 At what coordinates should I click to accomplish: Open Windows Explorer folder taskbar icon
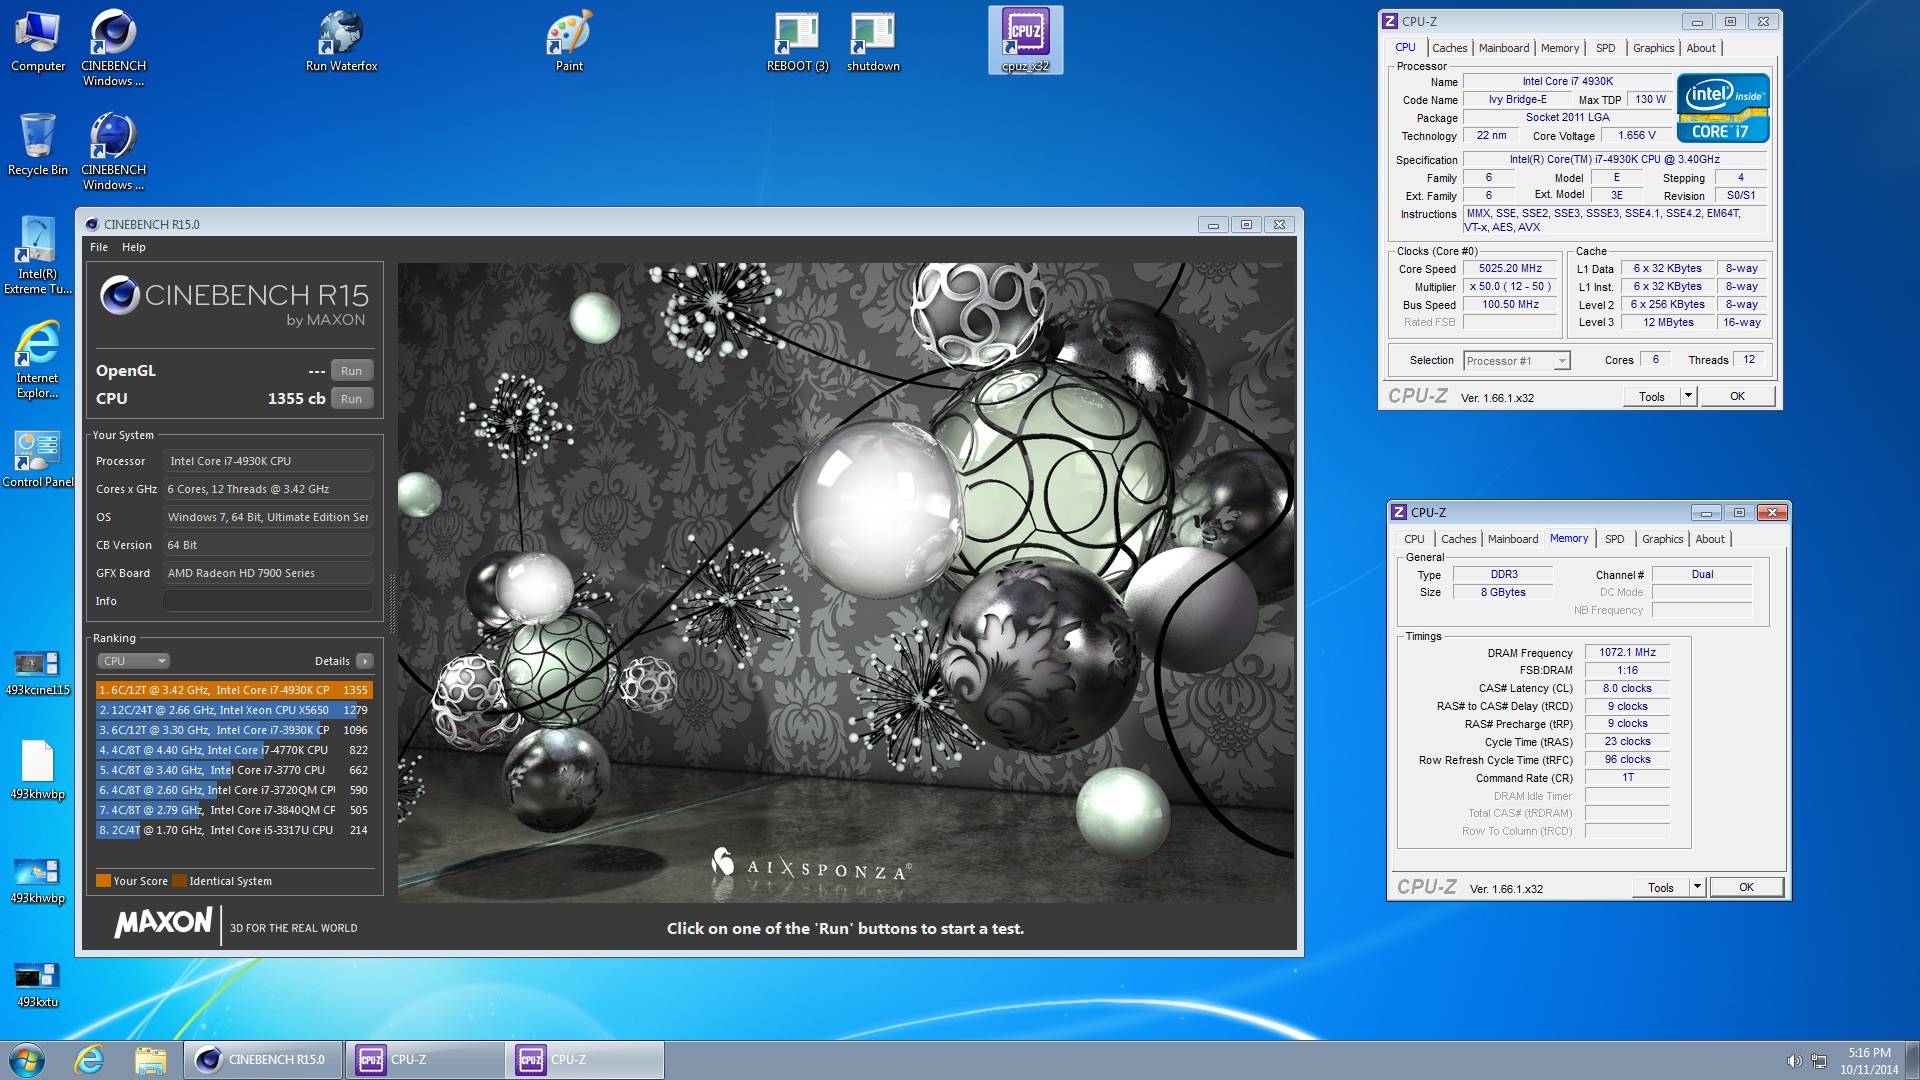pyautogui.click(x=150, y=1060)
